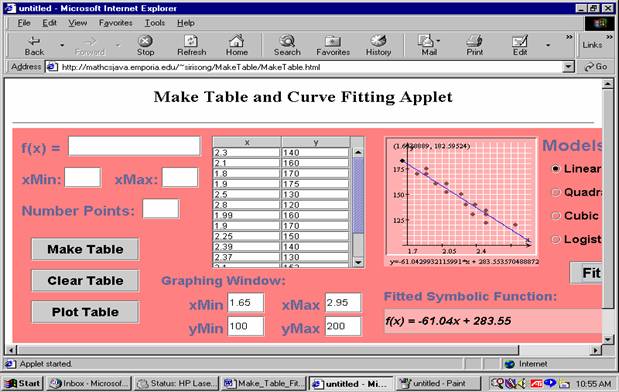Click the Plot Table button
Image resolution: width=619 pixels, height=392 pixels.
point(85,312)
